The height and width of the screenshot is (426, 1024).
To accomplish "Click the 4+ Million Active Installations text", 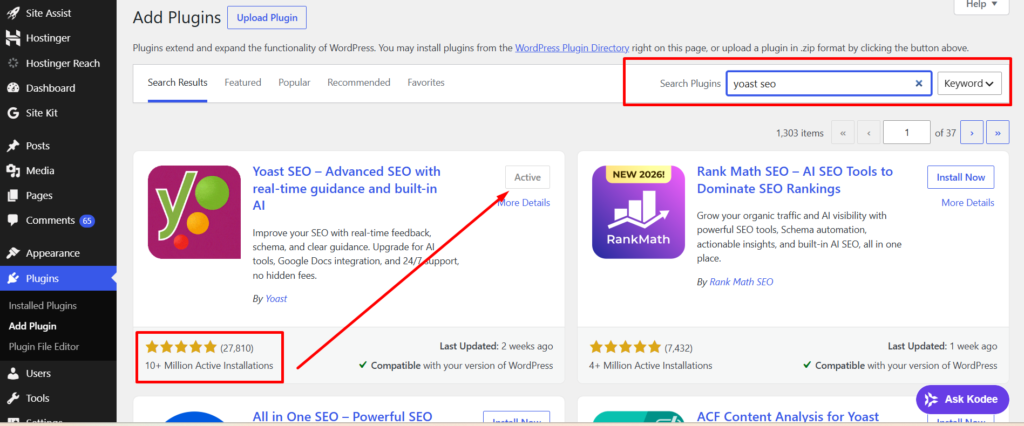I will (x=651, y=365).
